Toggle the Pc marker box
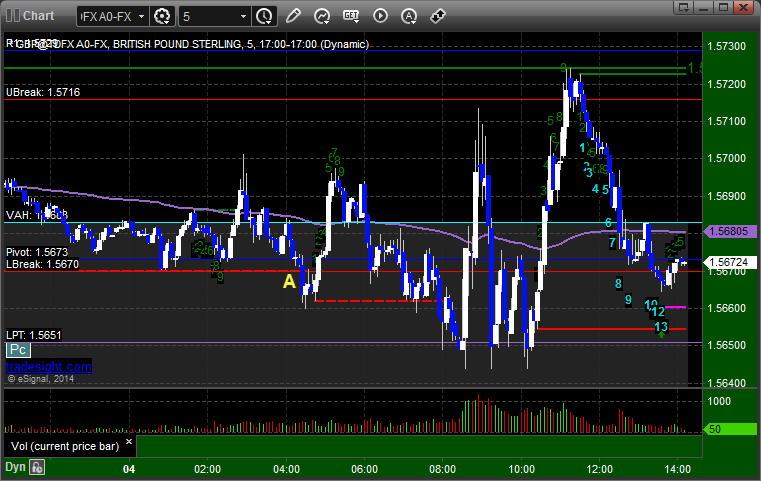This screenshot has width=761, height=481. tap(17, 350)
